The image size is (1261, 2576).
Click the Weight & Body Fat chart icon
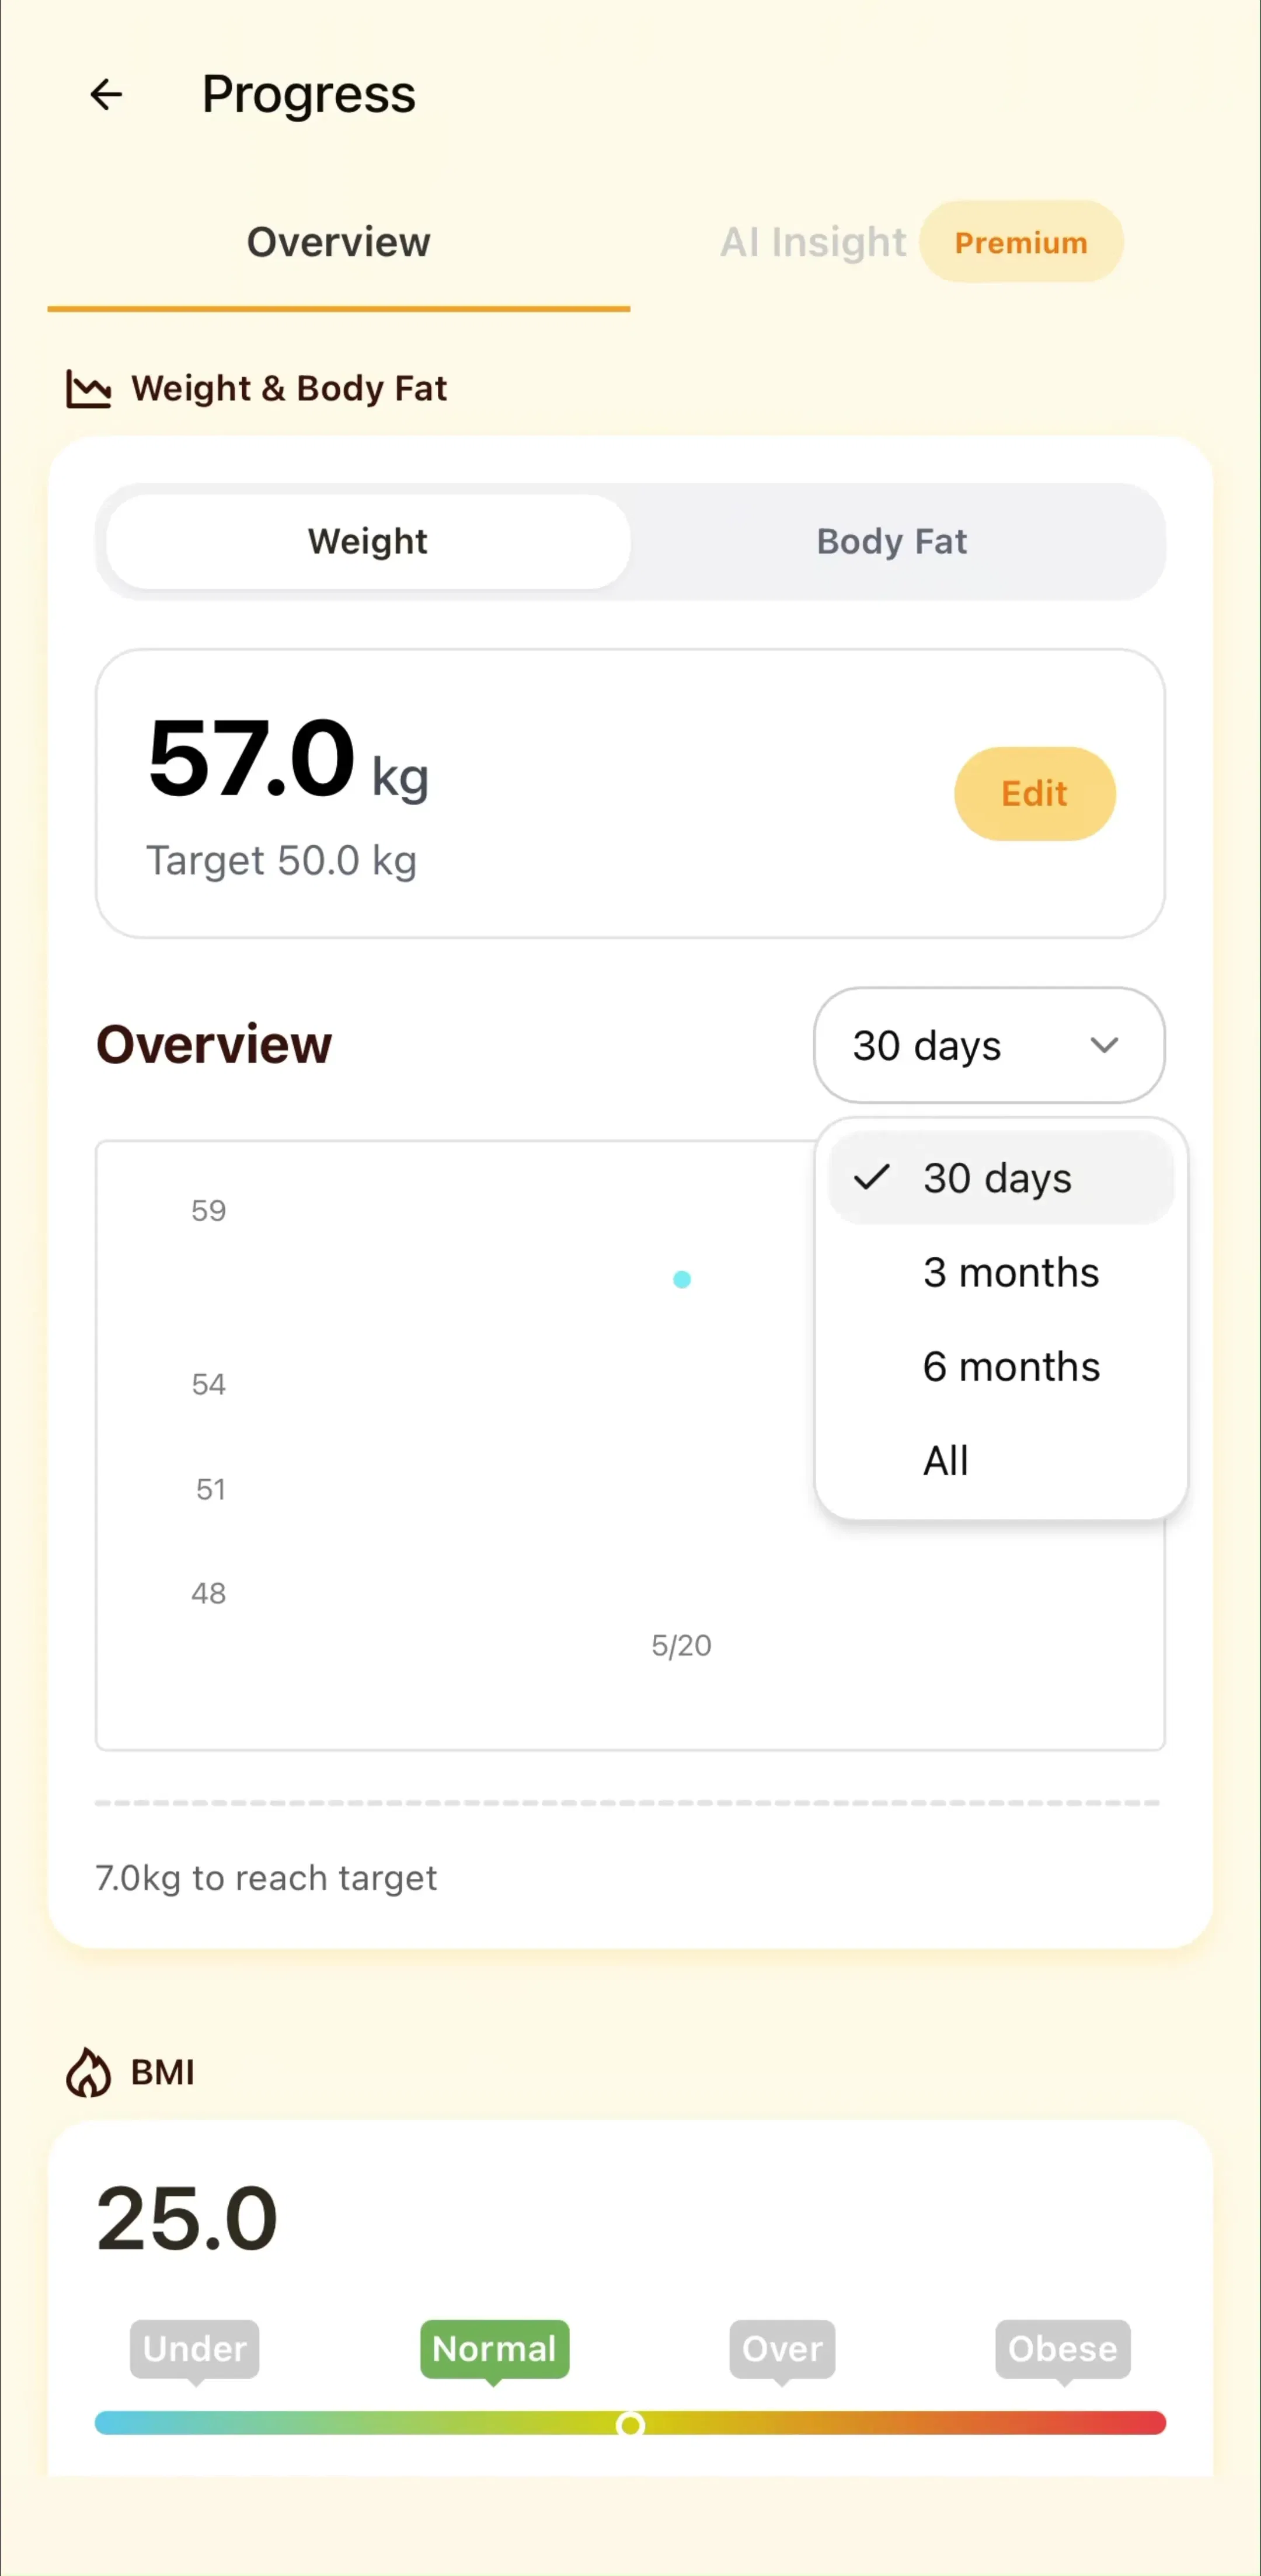pyautogui.click(x=88, y=388)
